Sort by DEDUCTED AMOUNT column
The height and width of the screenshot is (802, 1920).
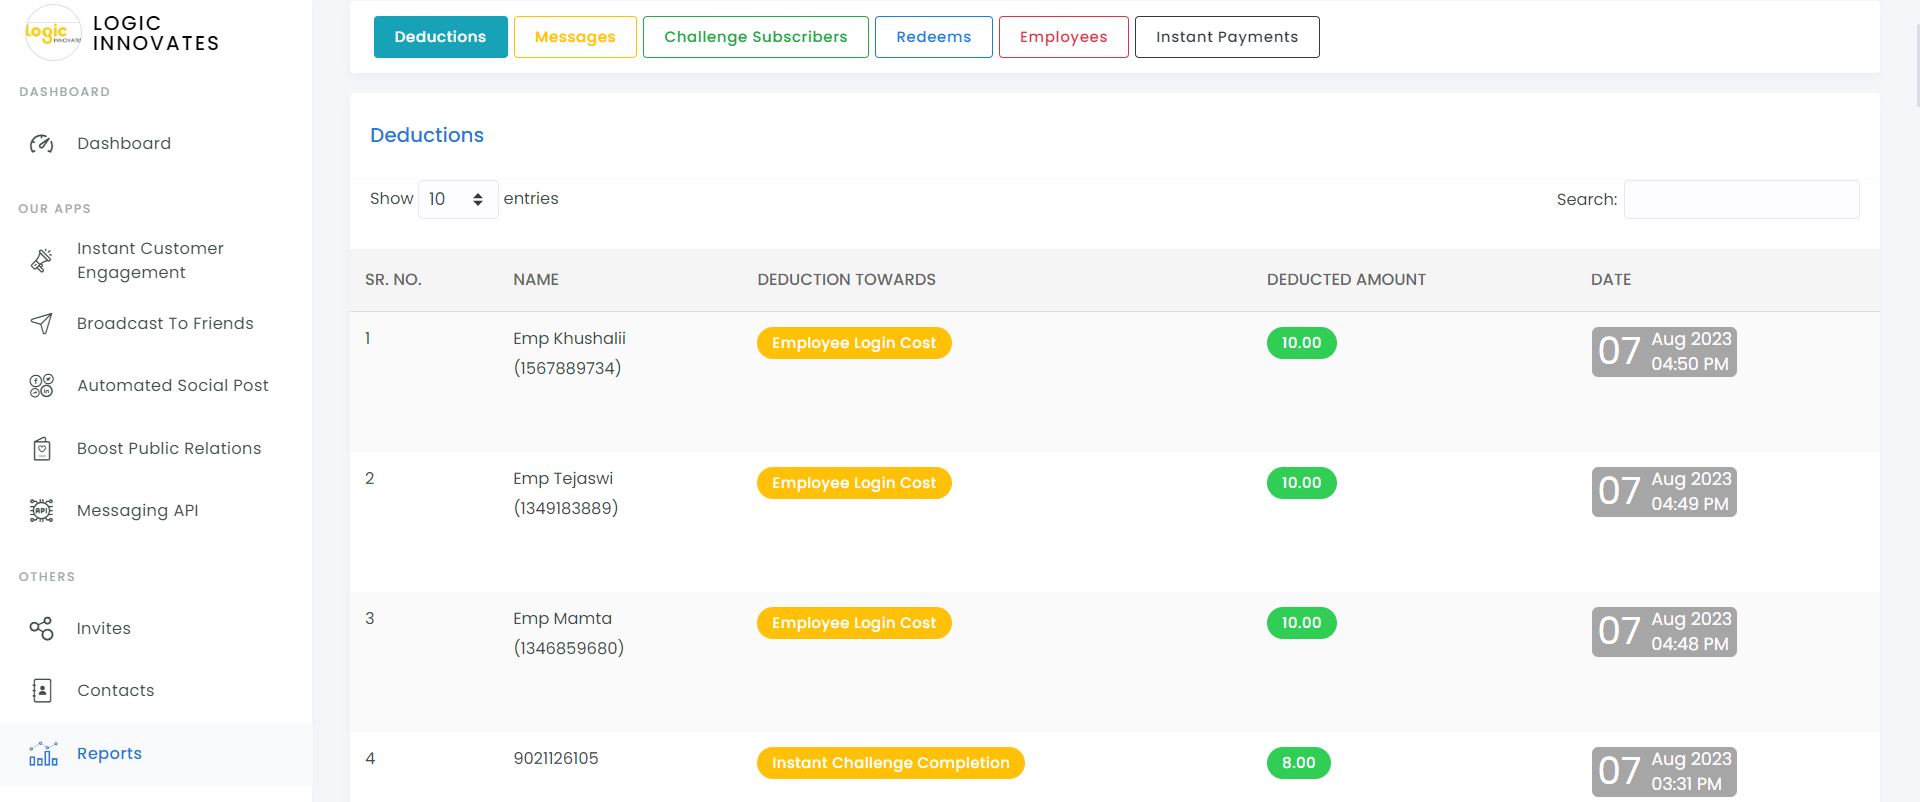(1346, 280)
